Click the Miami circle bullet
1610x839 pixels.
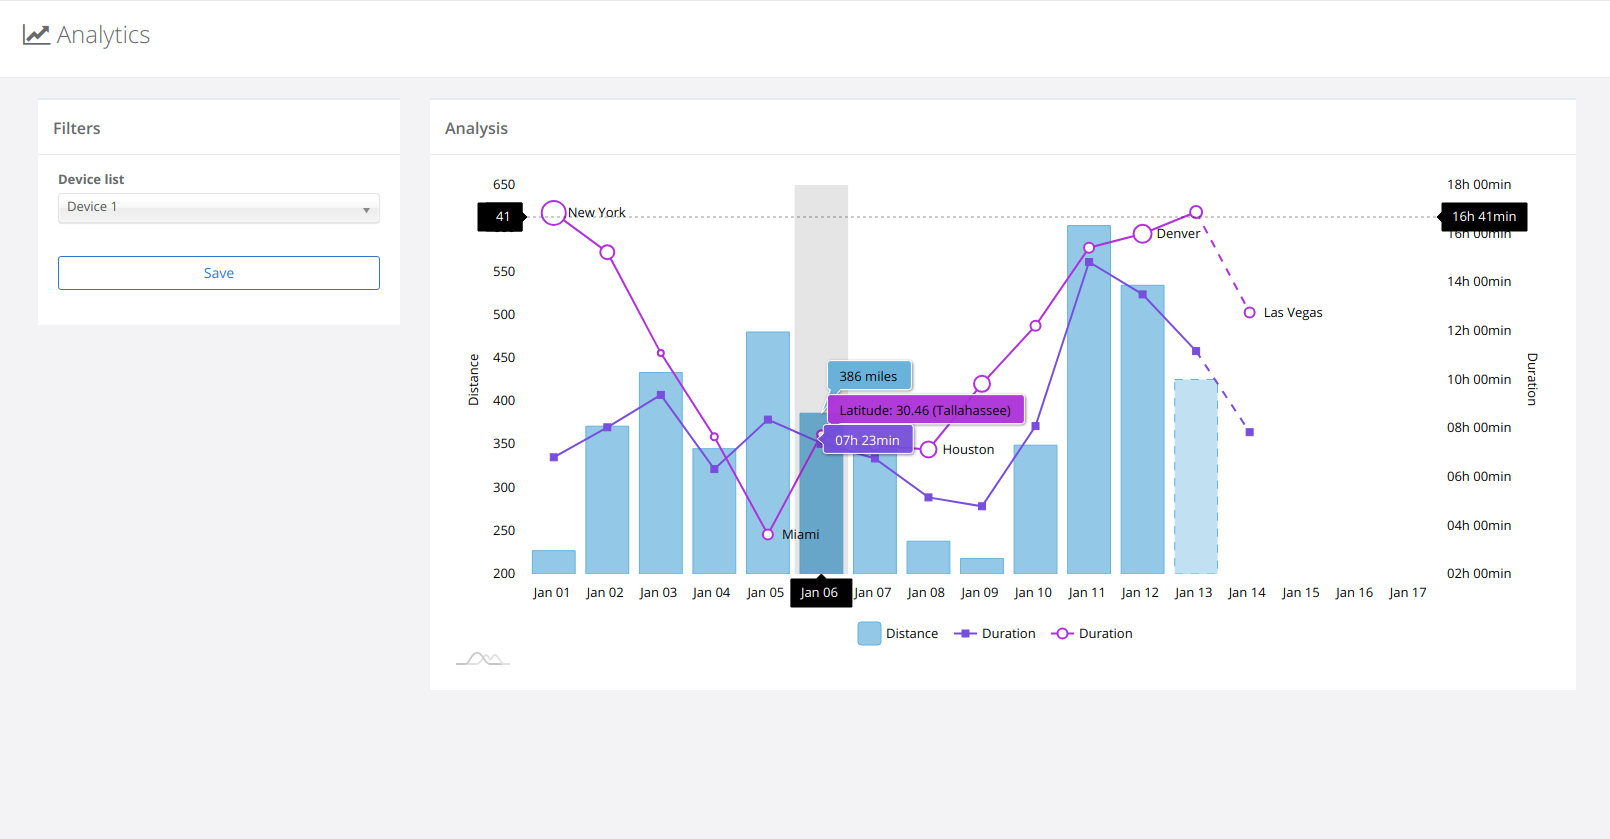pyautogui.click(x=768, y=534)
